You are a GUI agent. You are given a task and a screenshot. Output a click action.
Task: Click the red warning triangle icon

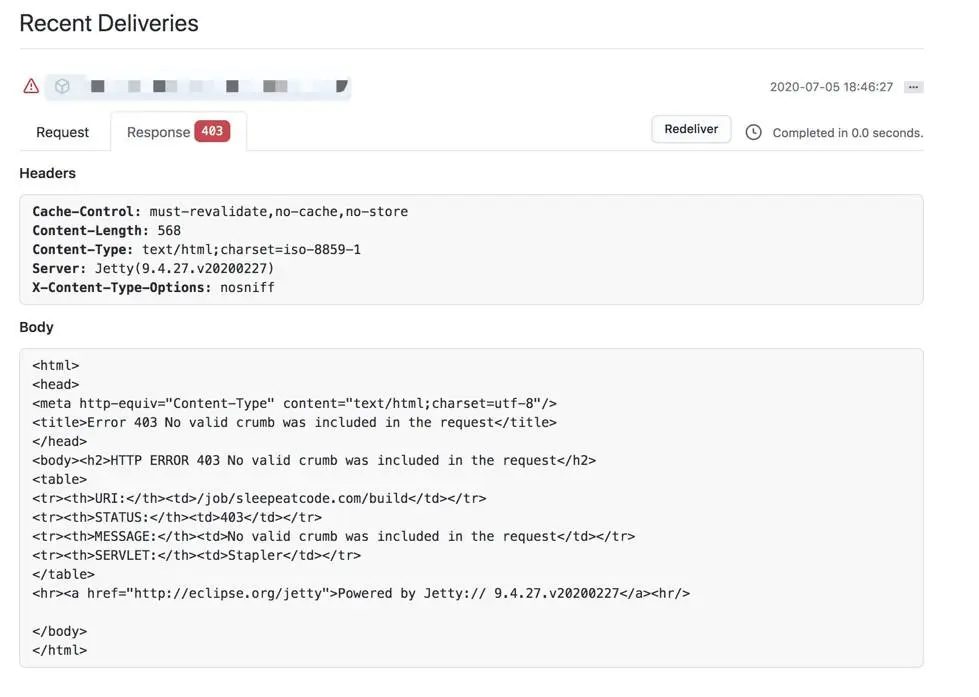click(31, 86)
